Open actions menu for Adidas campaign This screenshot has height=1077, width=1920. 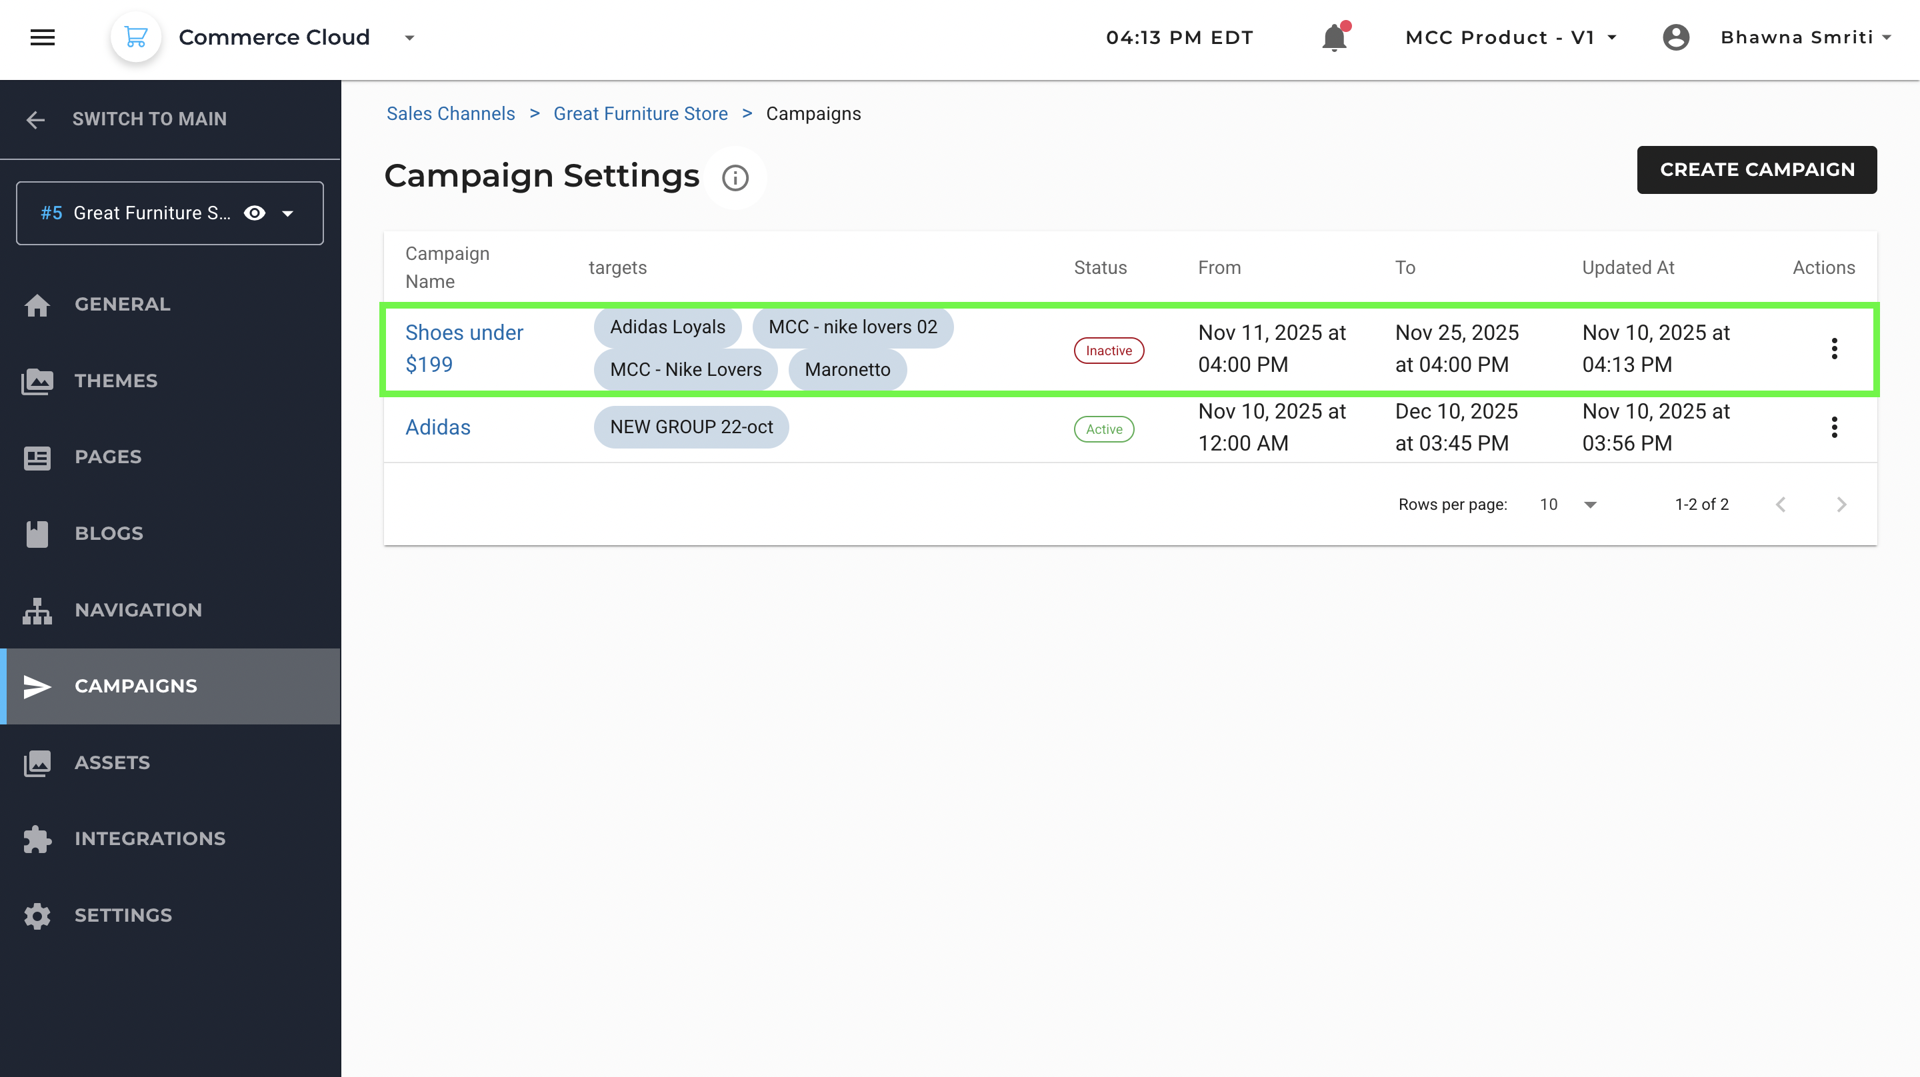pos(1834,428)
